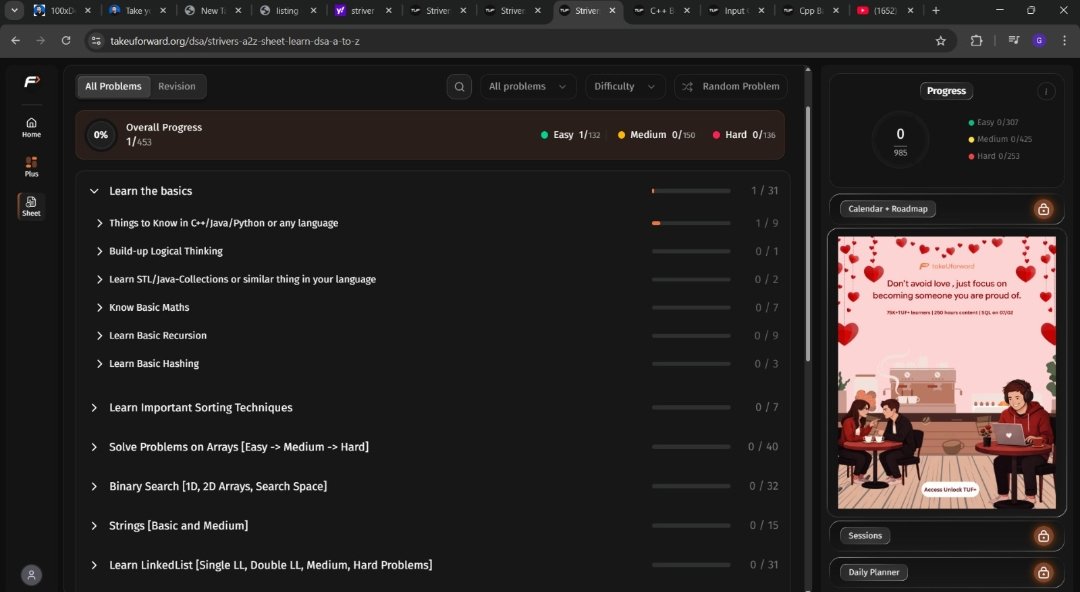Viewport: 1080px width, 592px height.
Task: Open the Difficulty filter dropdown
Action: (x=625, y=87)
